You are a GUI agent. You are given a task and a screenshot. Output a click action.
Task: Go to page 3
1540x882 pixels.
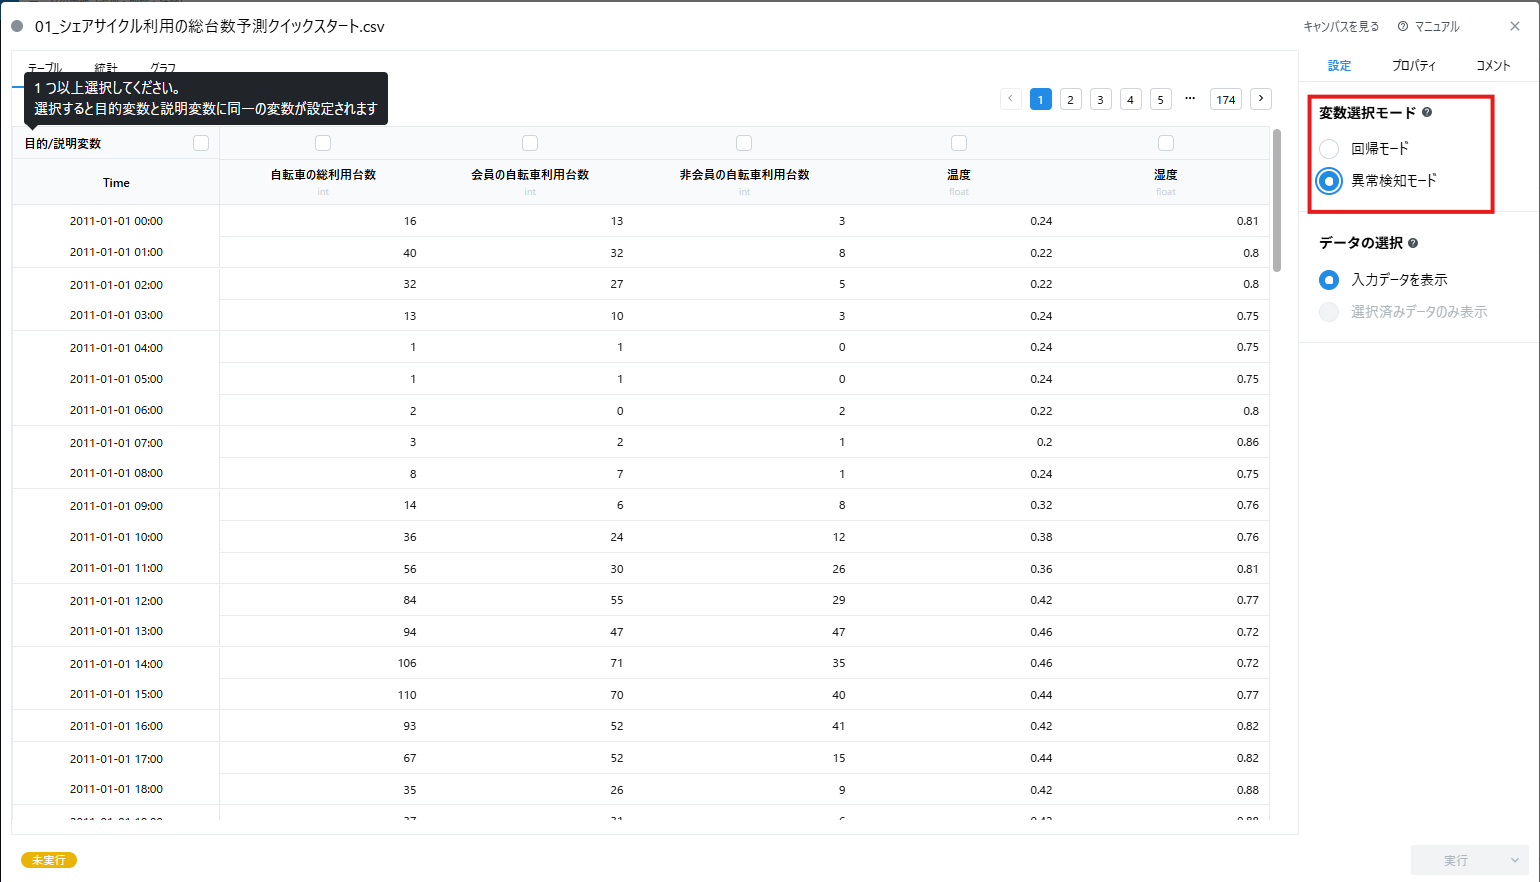[1101, 99]
